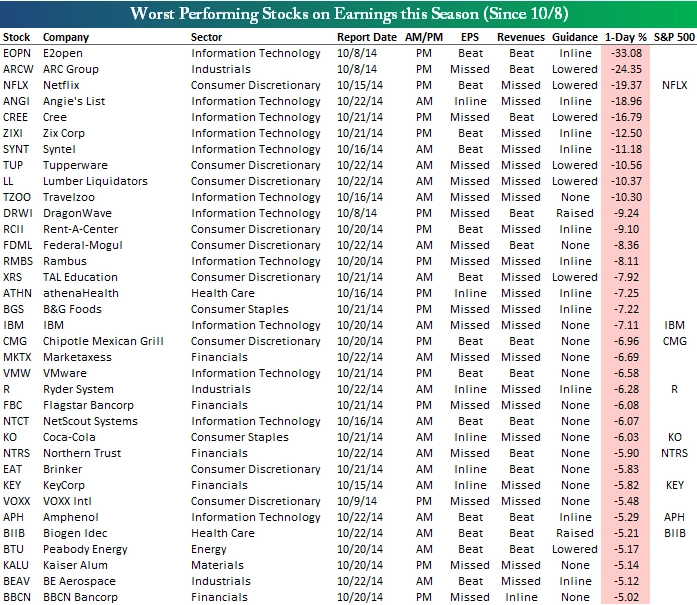
Task: Select the 'Flagstar Bancorp' company name
Action: pyautogui.click(x=88, y=405)
